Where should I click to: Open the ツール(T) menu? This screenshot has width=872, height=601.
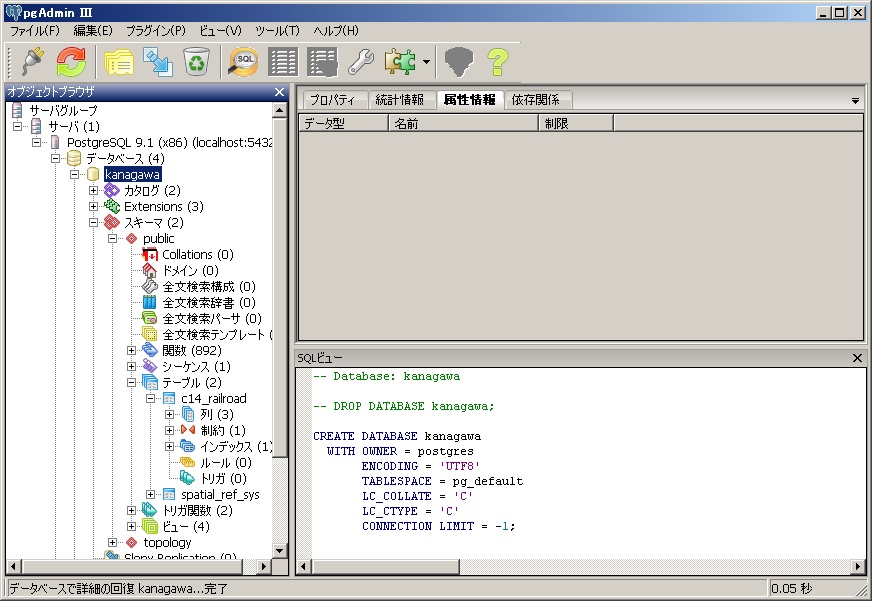[277, 31]
